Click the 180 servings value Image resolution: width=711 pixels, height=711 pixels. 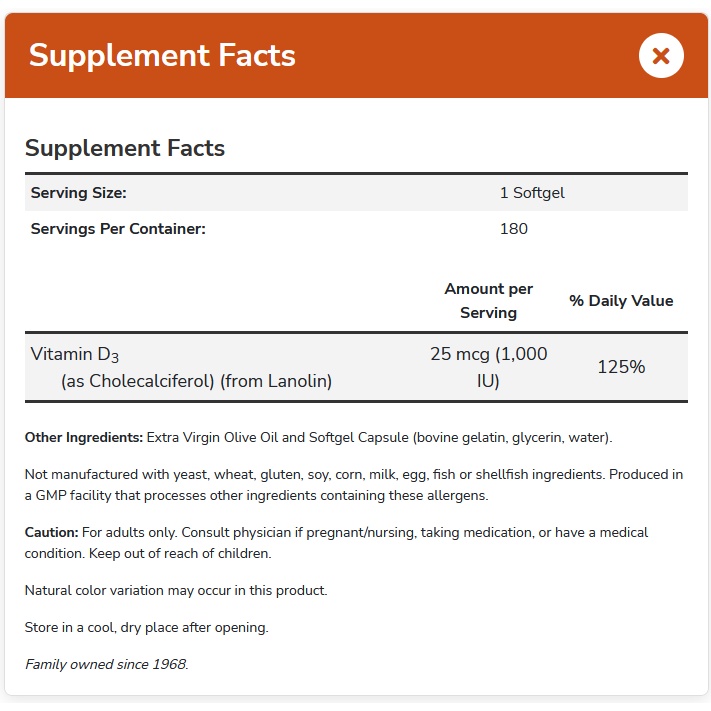514,229
